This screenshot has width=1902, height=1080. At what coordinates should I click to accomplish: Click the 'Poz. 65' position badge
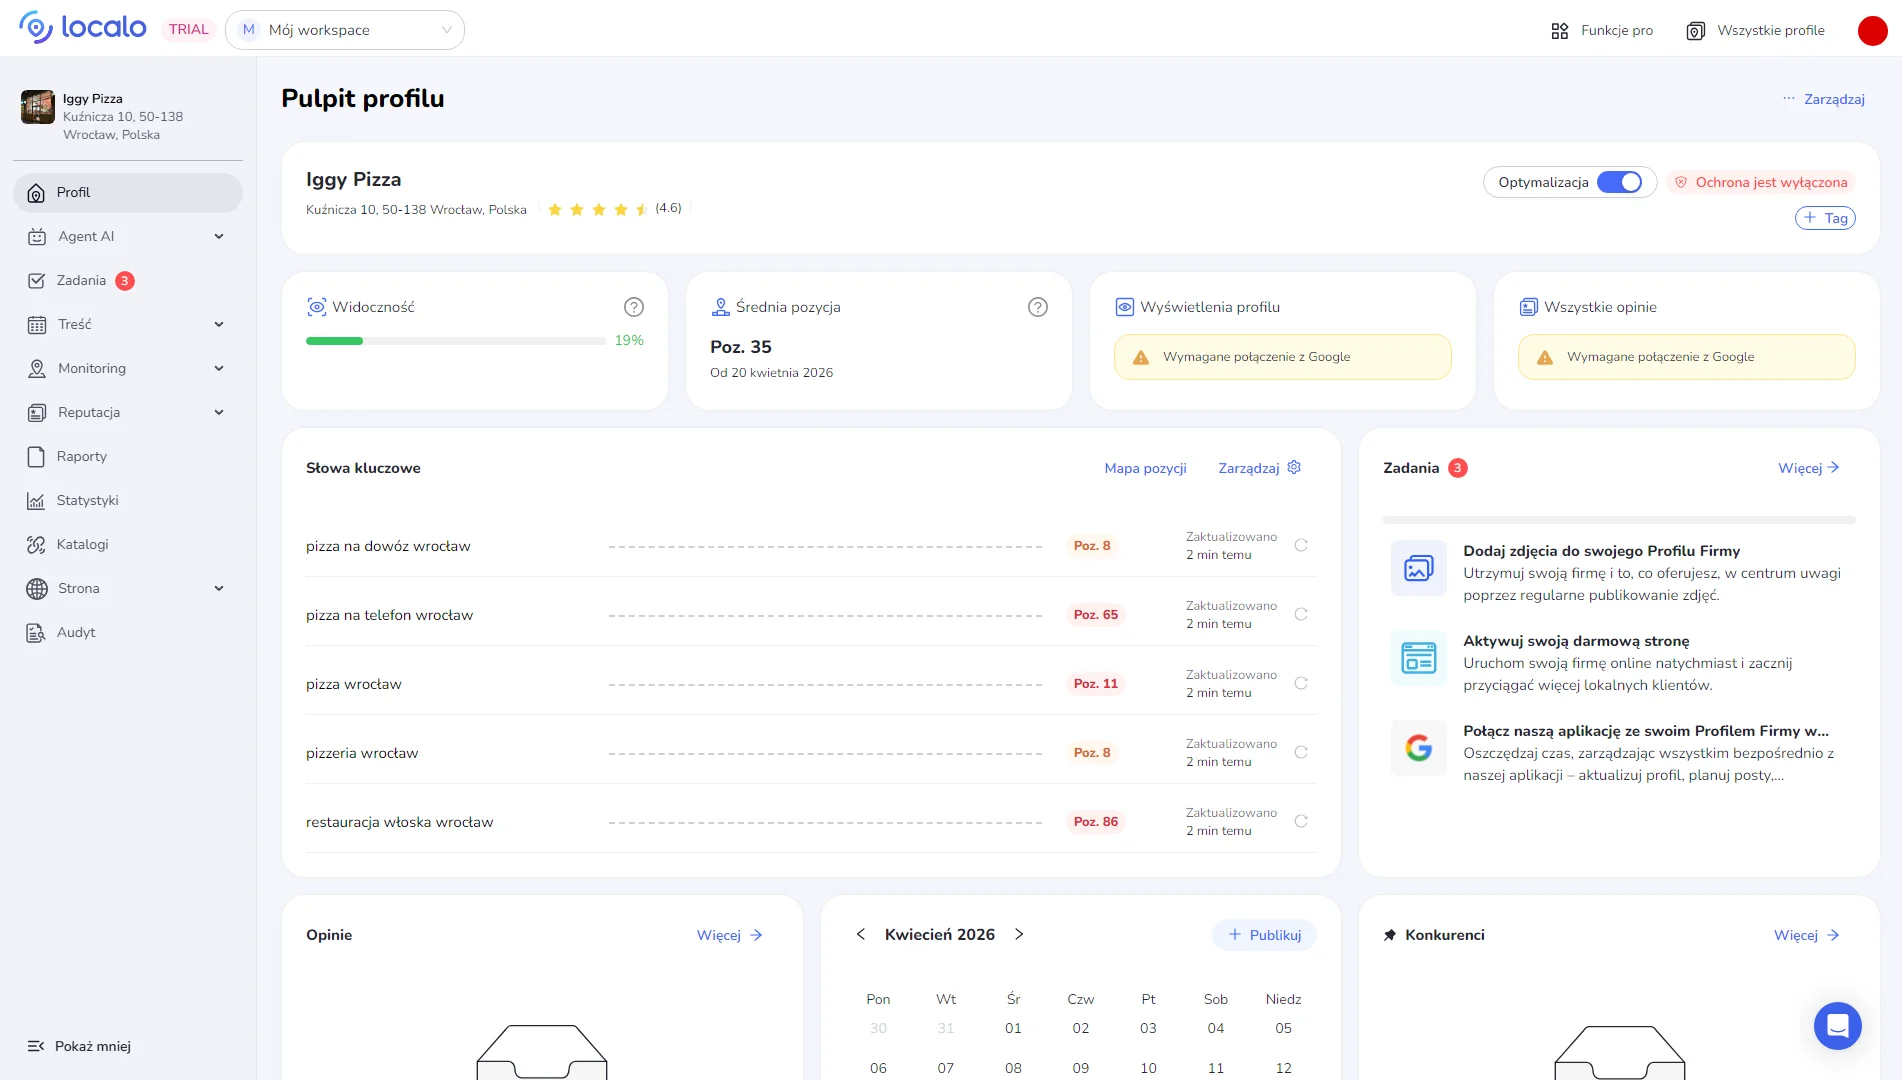[1096, 614]
